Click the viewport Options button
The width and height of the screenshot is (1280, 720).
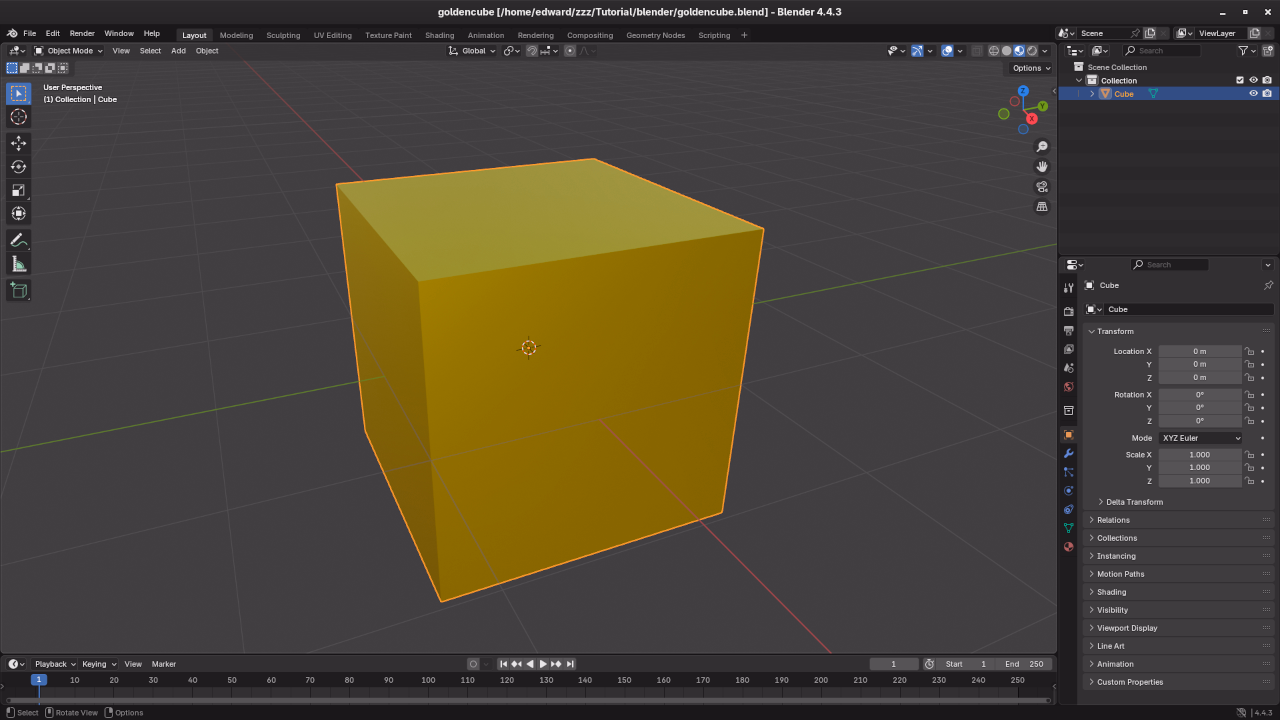(1032, 68)
